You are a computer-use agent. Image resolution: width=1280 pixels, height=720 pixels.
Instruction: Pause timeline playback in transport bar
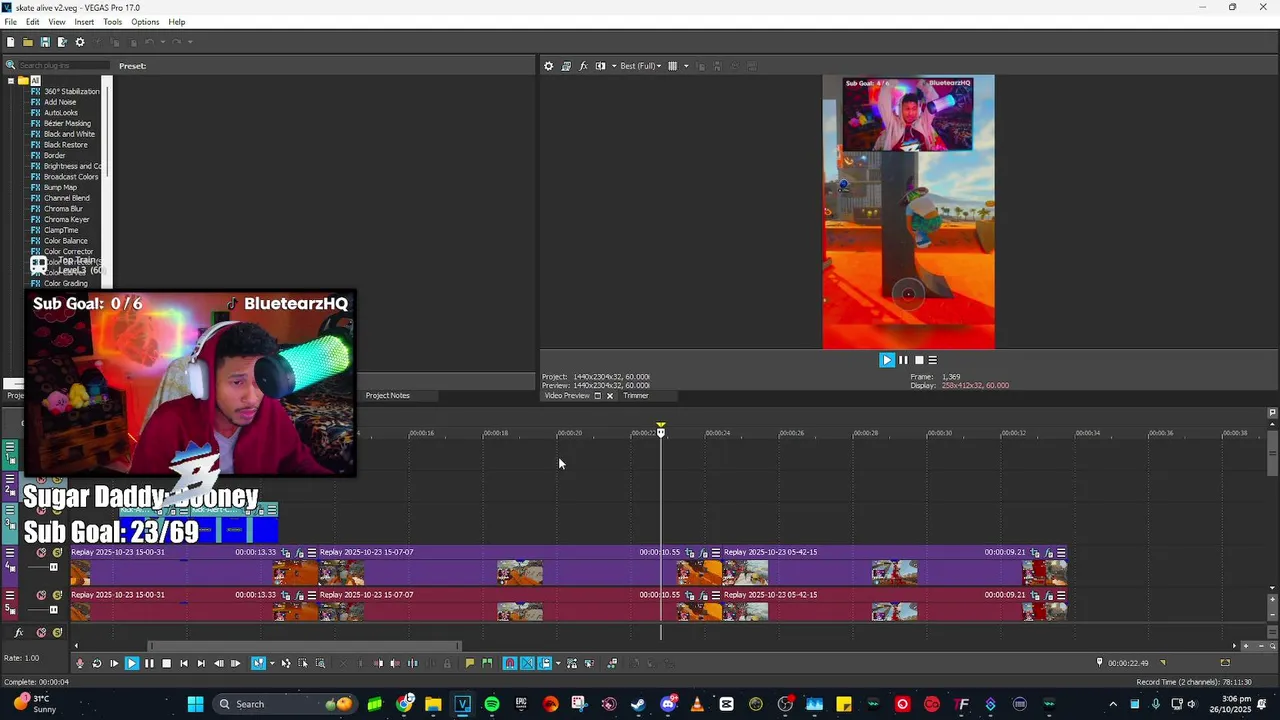click(x=149, y=663)
